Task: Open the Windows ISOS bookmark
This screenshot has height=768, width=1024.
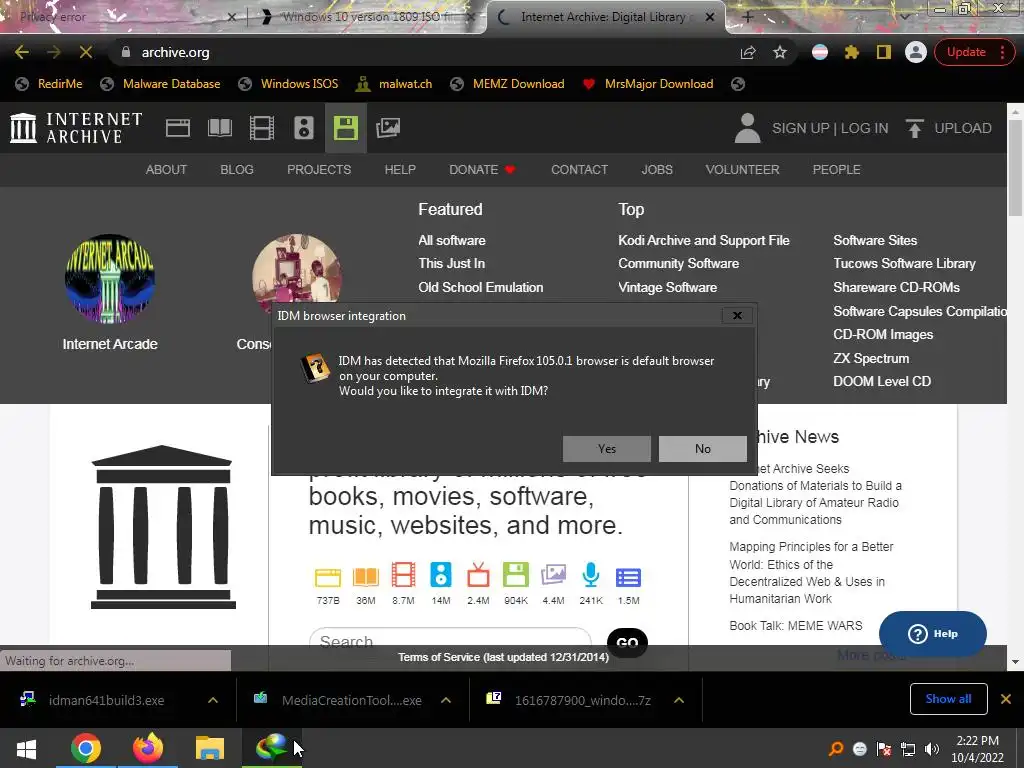Action: point(288,84)
